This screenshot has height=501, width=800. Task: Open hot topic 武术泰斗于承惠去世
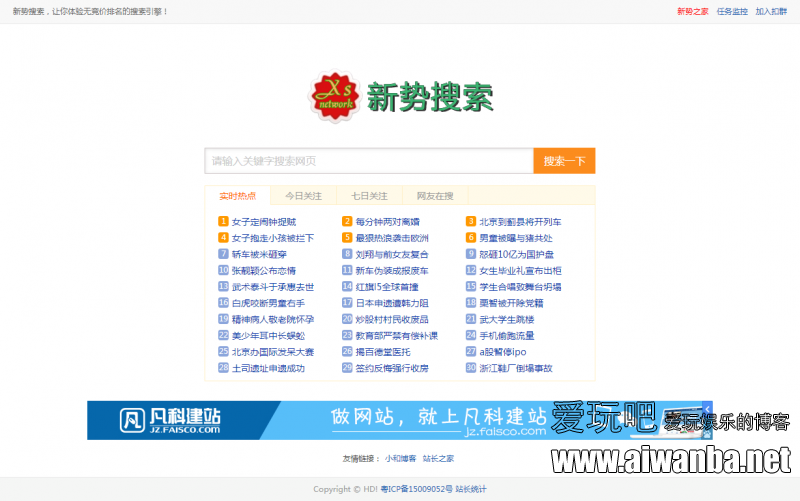tap(273, 287)
